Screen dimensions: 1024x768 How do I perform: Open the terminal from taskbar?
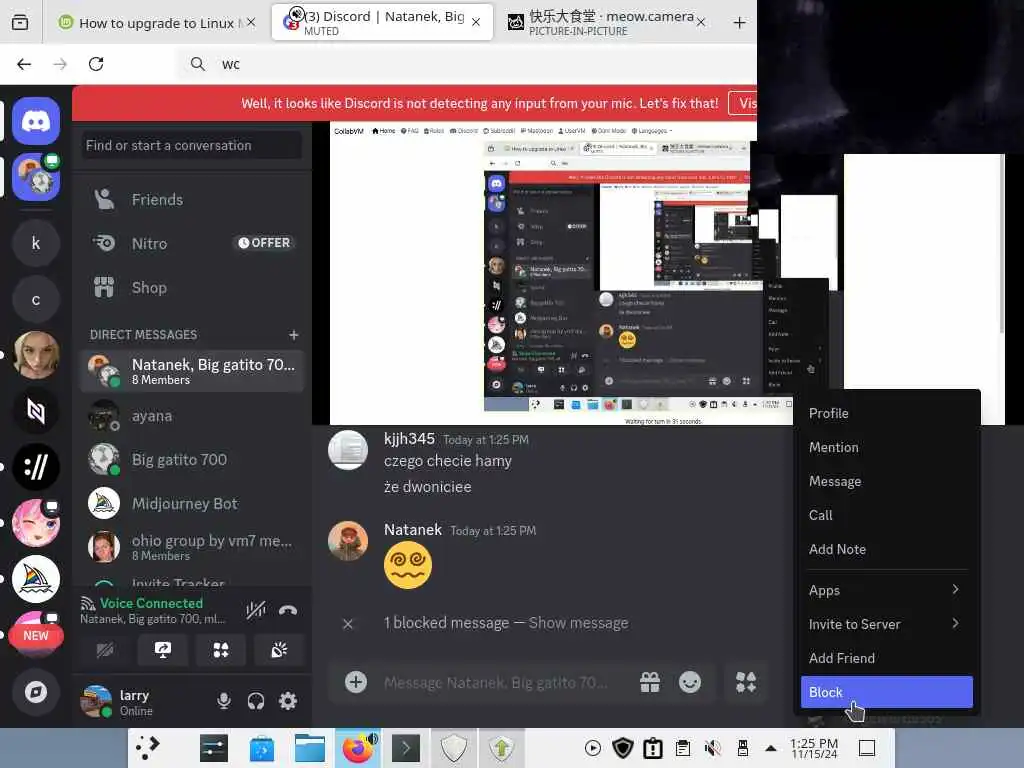tap(406, 748)
